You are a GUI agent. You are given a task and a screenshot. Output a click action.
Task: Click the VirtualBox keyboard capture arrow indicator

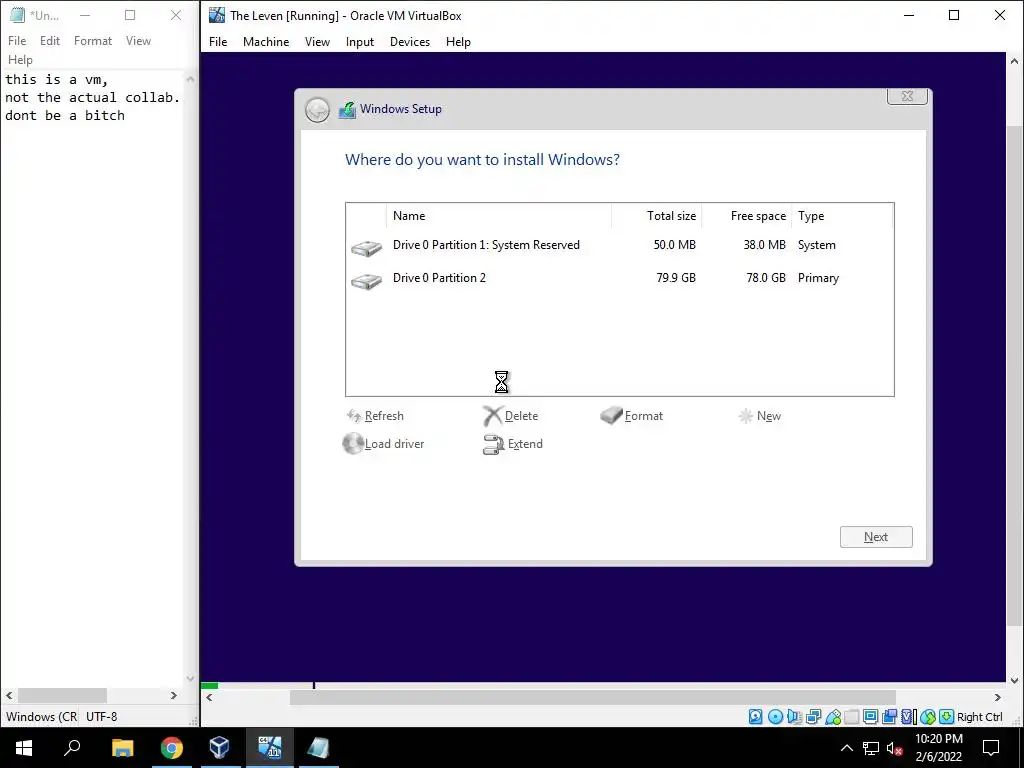click(x=947, y=716)
